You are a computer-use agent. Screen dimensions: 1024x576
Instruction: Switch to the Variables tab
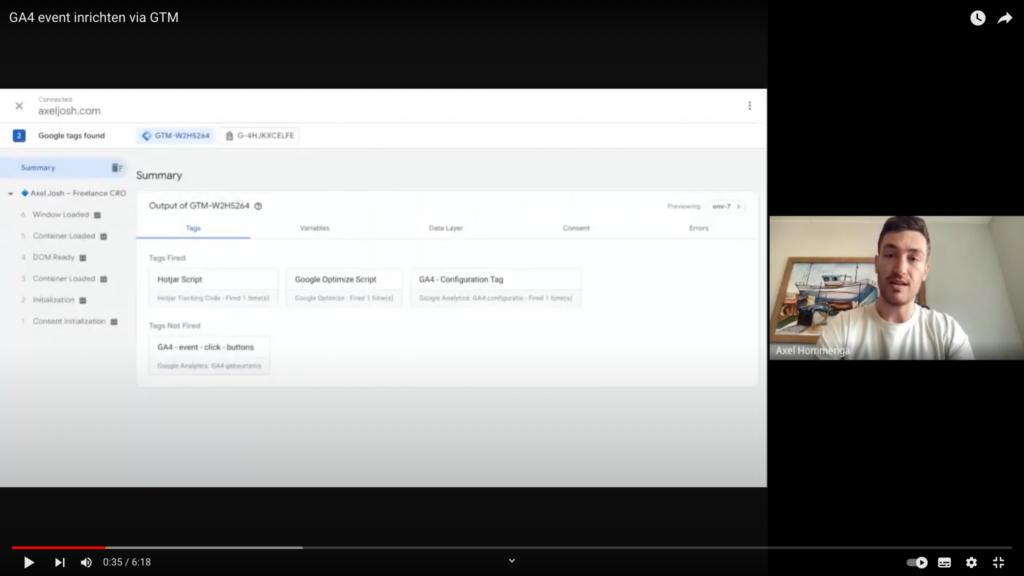tap(314, 228)
